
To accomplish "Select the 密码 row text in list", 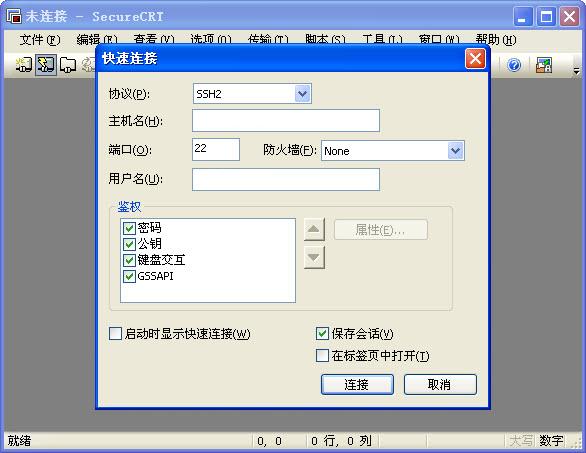I will coord(149,228).
